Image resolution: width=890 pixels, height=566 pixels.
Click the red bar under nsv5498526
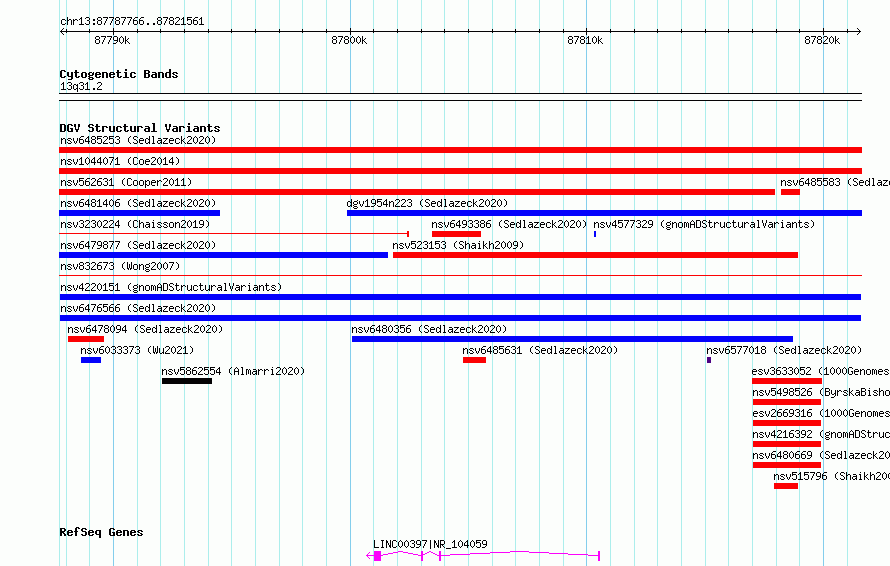click(787, 402)
